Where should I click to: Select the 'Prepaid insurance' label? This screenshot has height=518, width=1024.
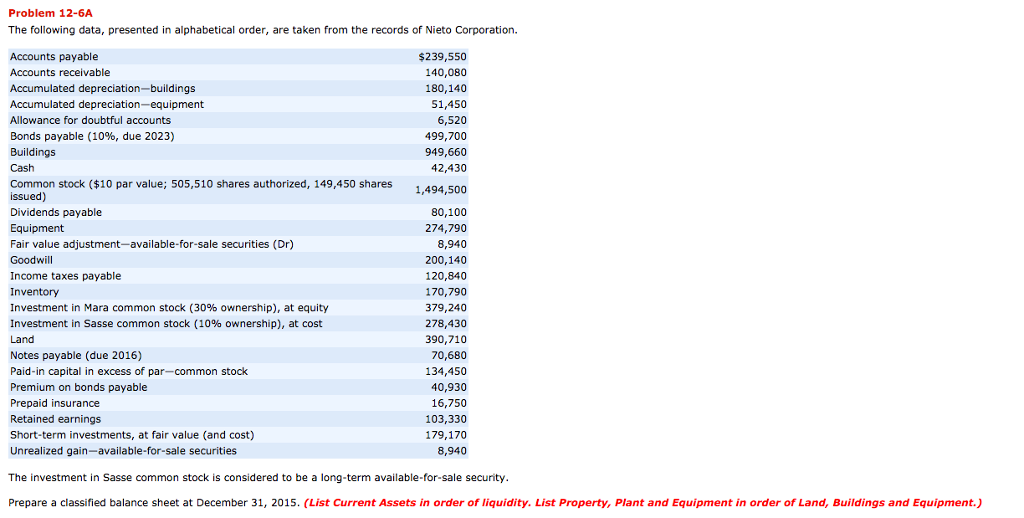tap(55, 404)
